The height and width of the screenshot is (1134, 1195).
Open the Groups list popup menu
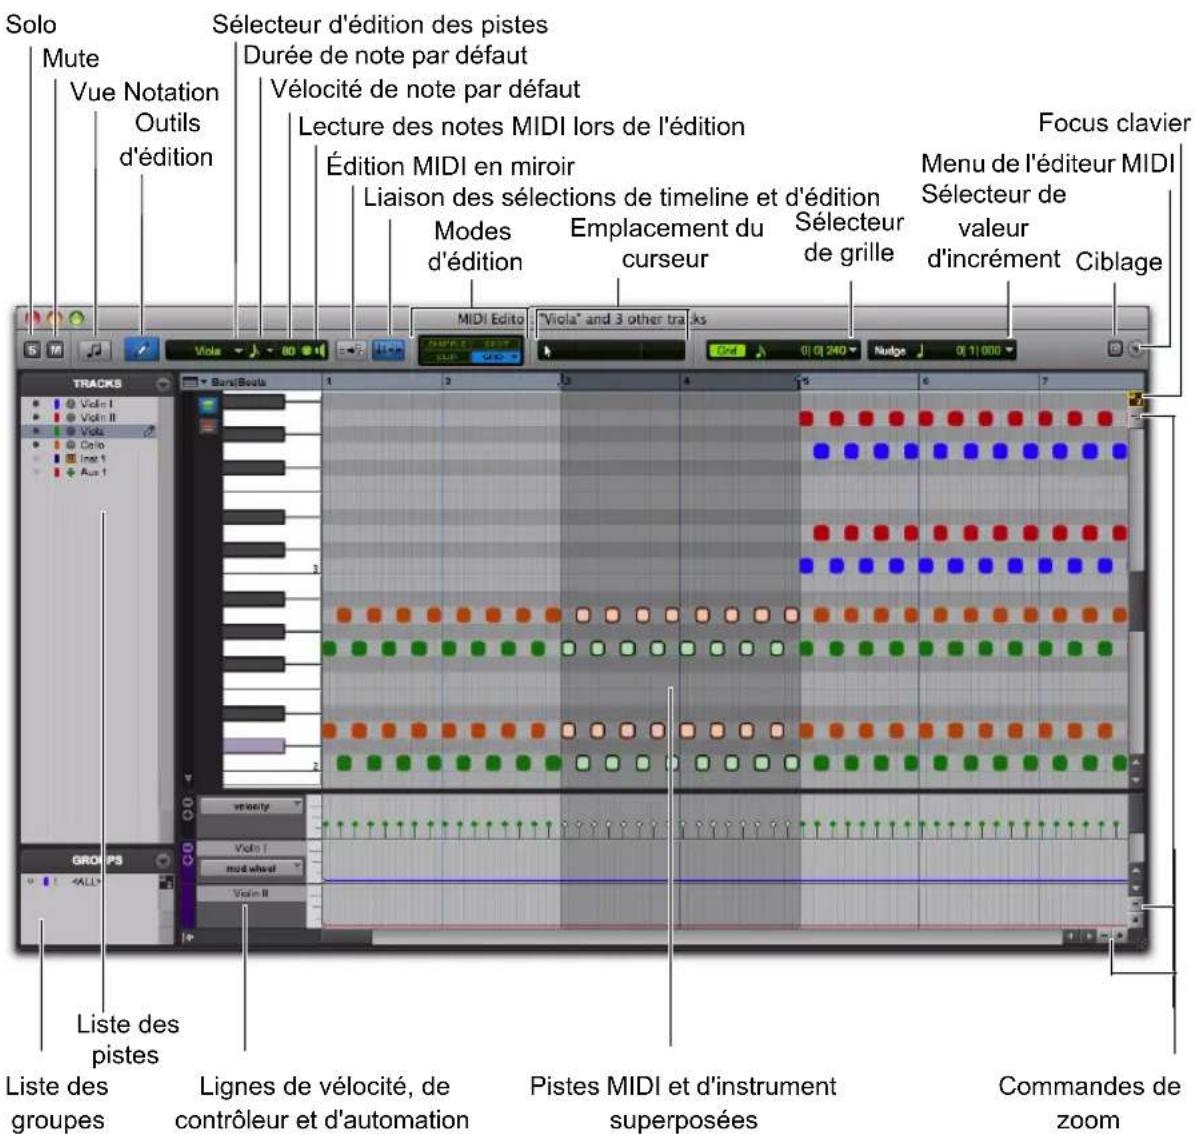(x=162, y=860)
